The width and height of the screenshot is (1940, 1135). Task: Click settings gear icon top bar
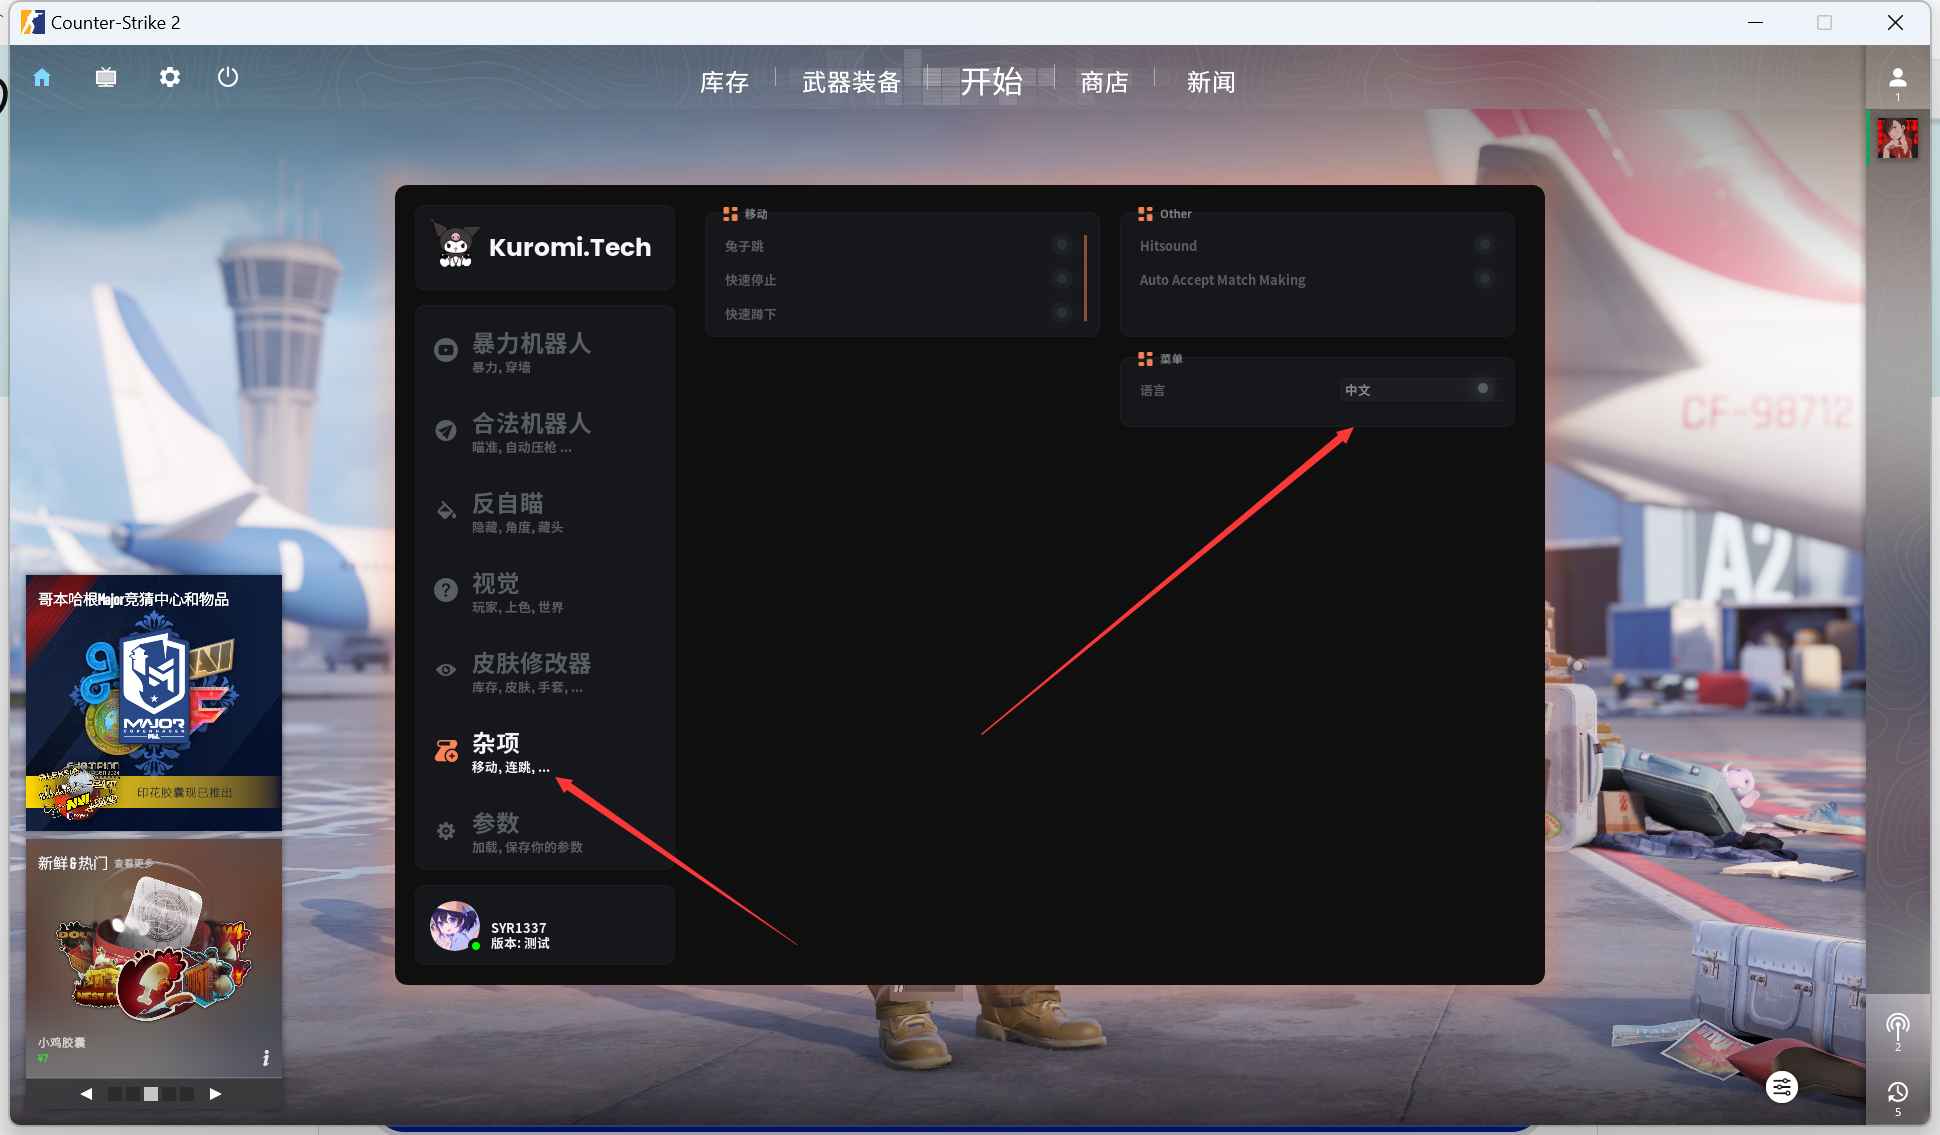pyautogui.click(x=168, y=76)
